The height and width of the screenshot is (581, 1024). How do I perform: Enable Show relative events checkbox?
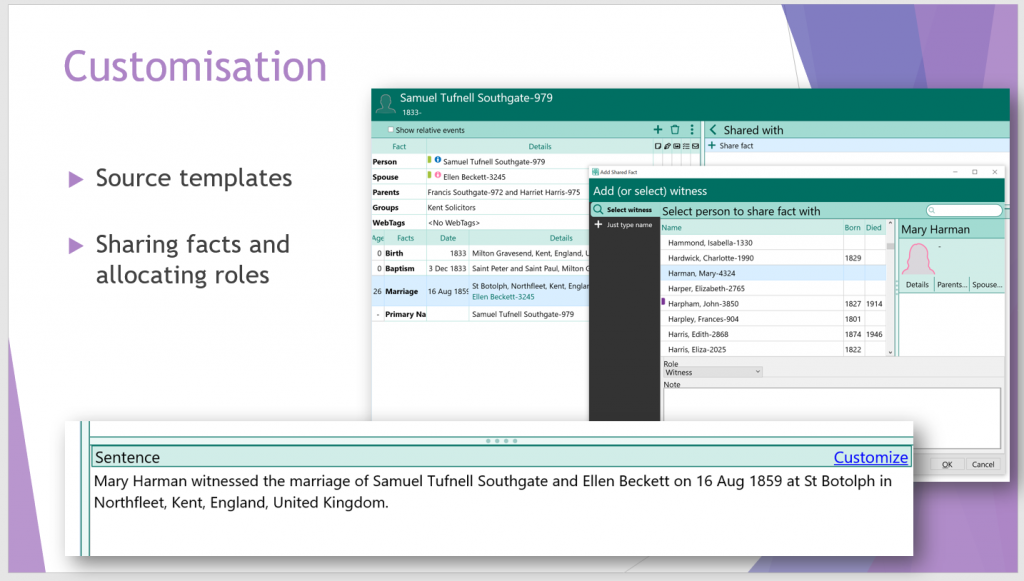click(x=391, y=130)
